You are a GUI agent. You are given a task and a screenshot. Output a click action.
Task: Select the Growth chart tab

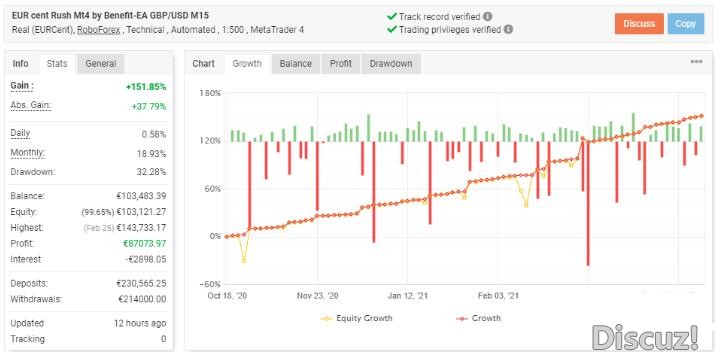coord(247,64)
